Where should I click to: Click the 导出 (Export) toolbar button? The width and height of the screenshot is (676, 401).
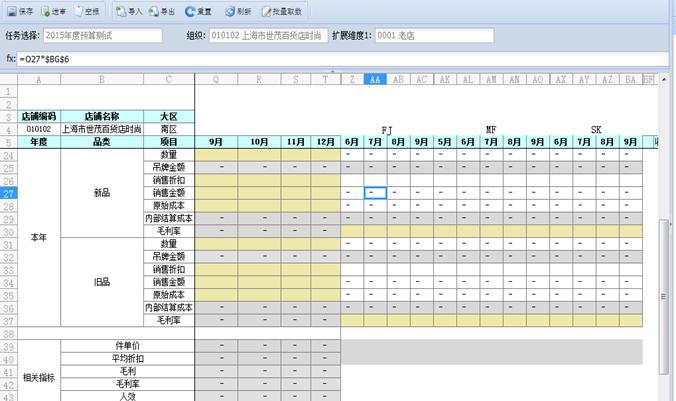pyautogui.click(x=161, y=12)
